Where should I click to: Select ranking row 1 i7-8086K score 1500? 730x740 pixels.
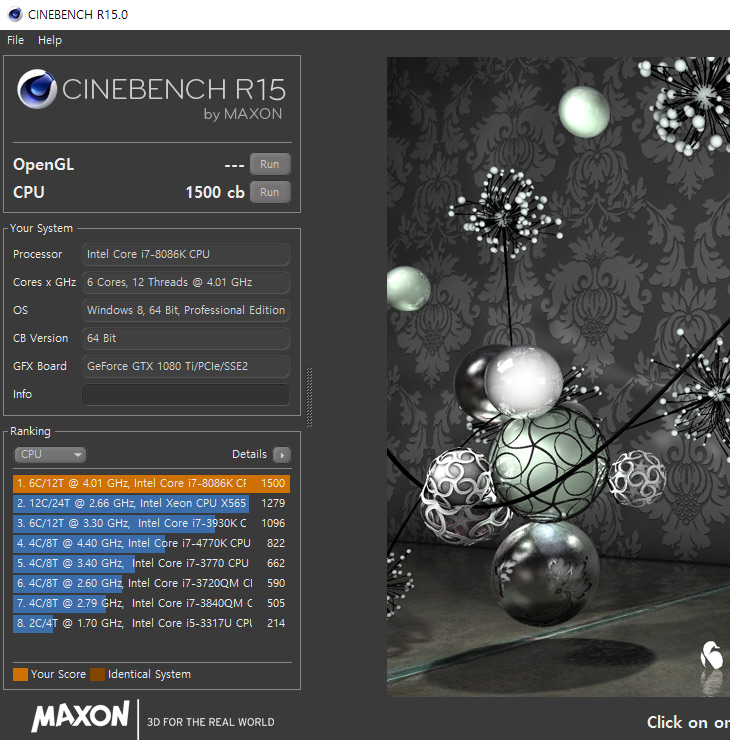[x=151, y=483]
